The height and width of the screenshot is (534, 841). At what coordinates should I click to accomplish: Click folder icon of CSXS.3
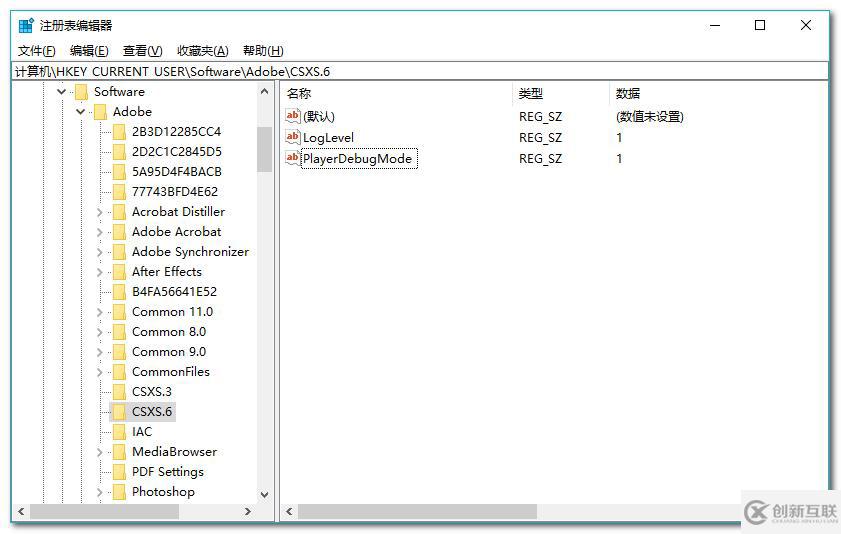119,392
